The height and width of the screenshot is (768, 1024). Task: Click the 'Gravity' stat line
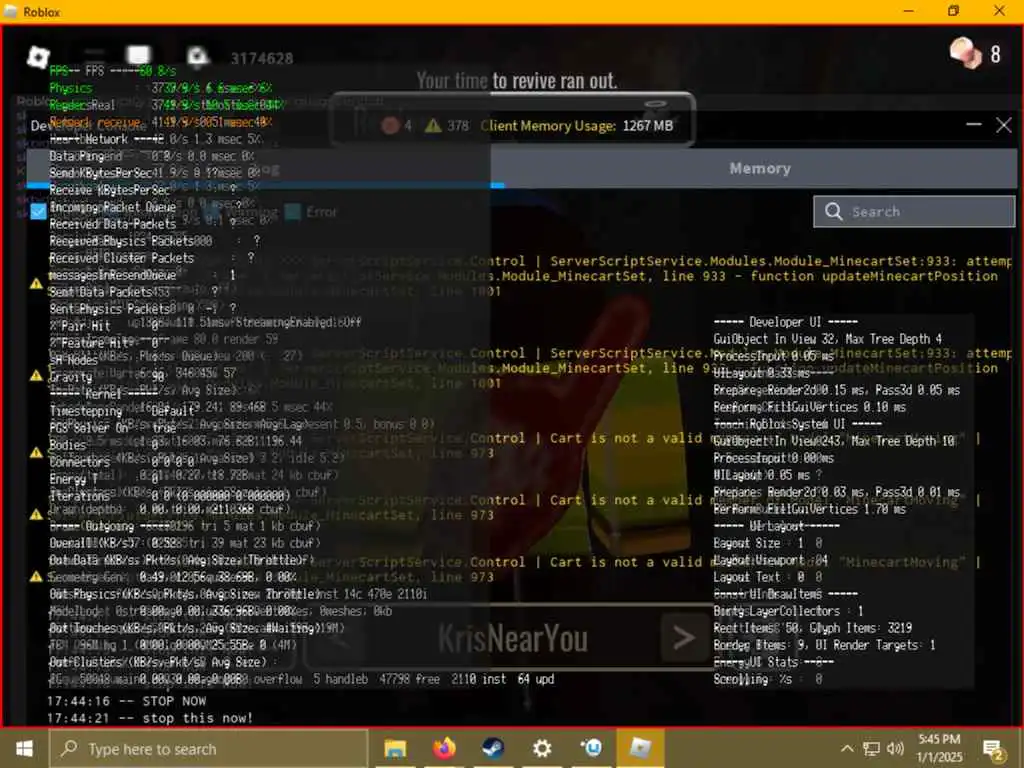click(106, 377)
